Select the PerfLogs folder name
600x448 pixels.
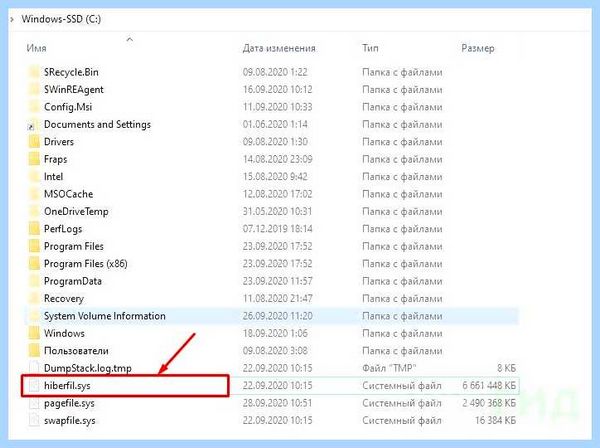[63, 229]
